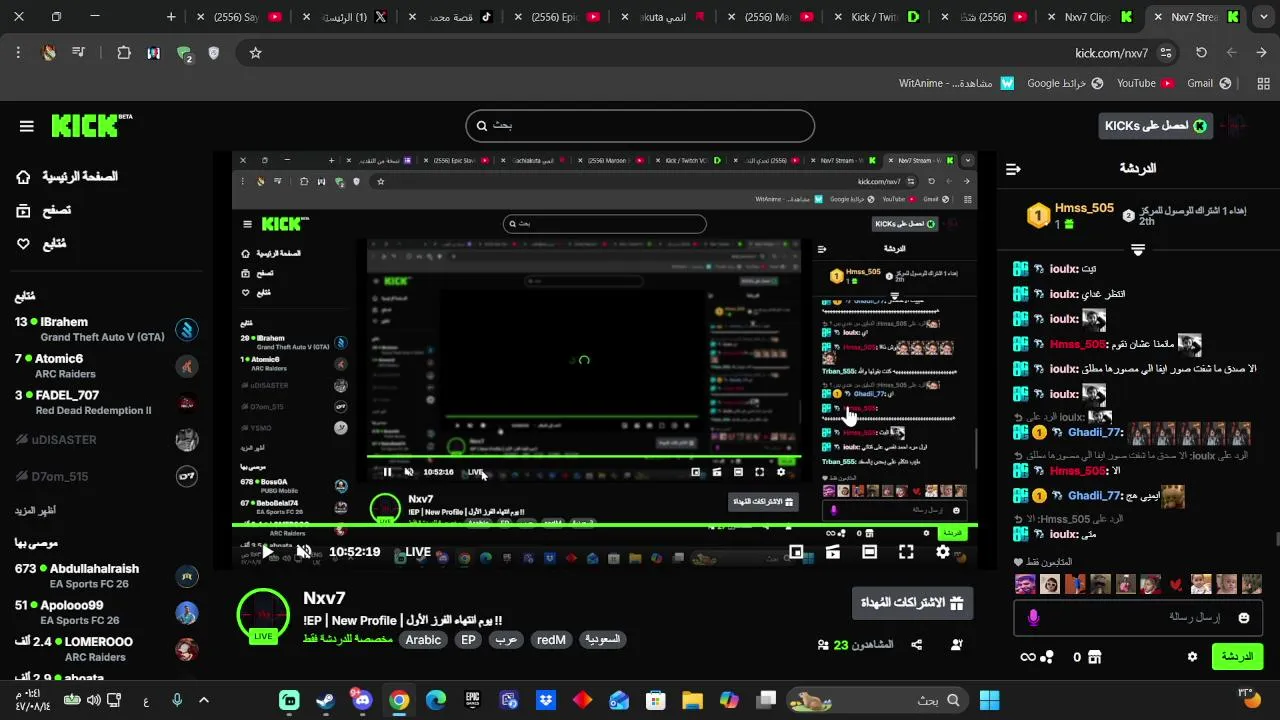This screenshot has width=1280, height=720.
Task: Open the تصفح browse section
Action: pos(44,210)
